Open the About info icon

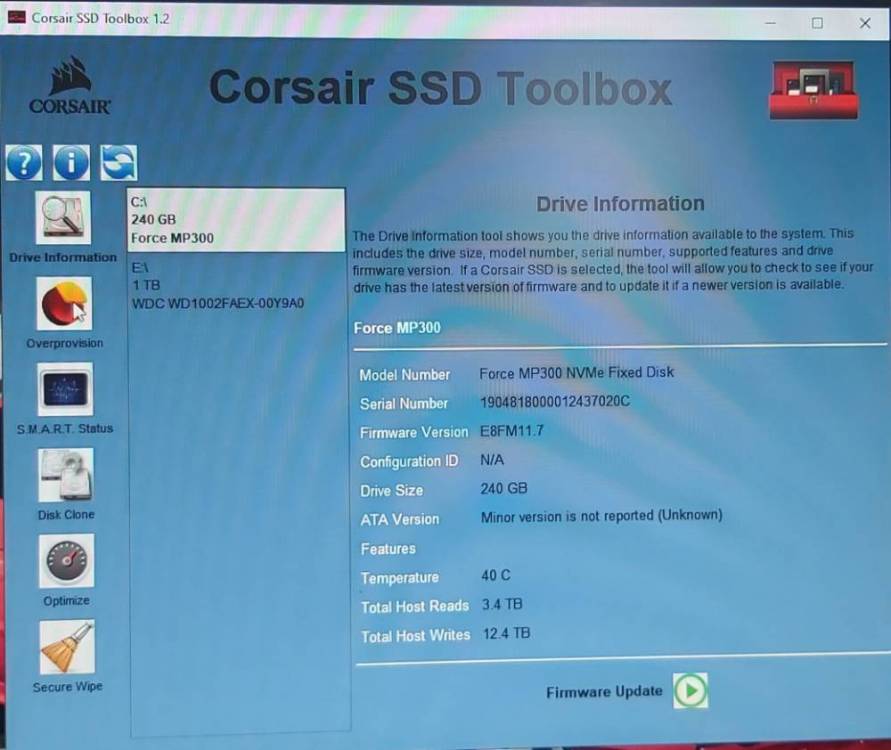(x=71, y=162)
